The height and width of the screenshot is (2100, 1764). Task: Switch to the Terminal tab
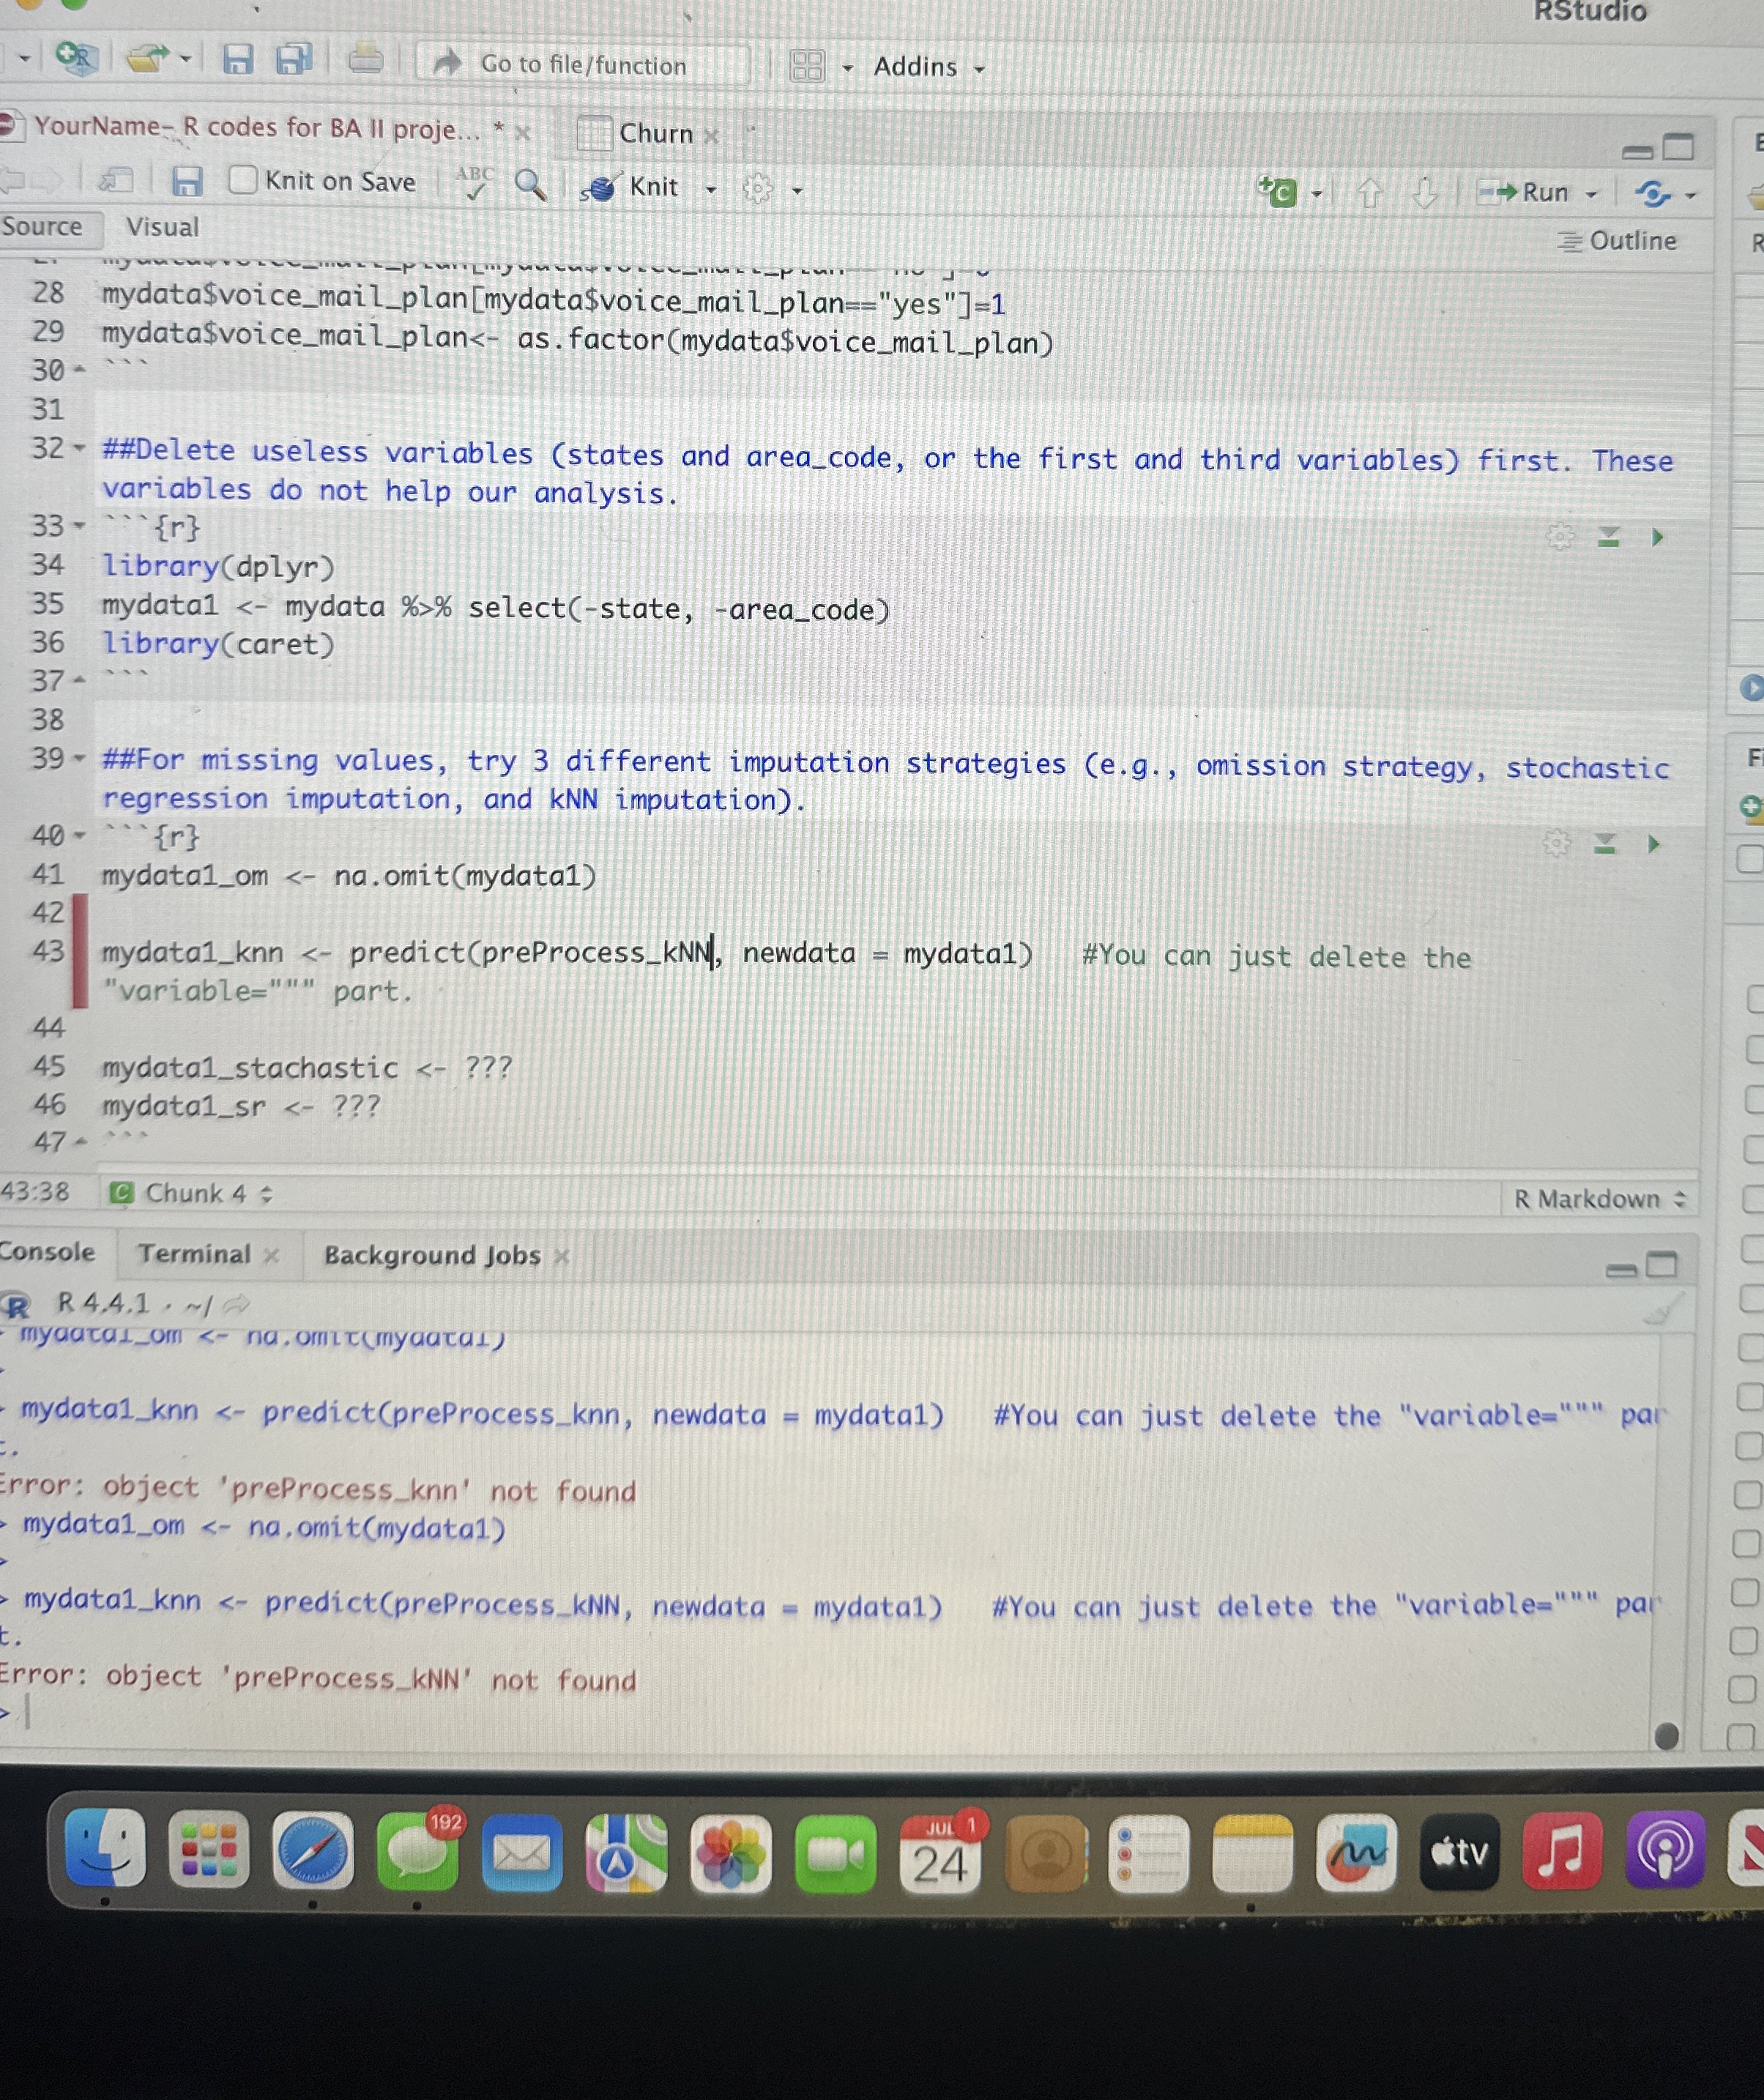click(x=196, y=1254)
